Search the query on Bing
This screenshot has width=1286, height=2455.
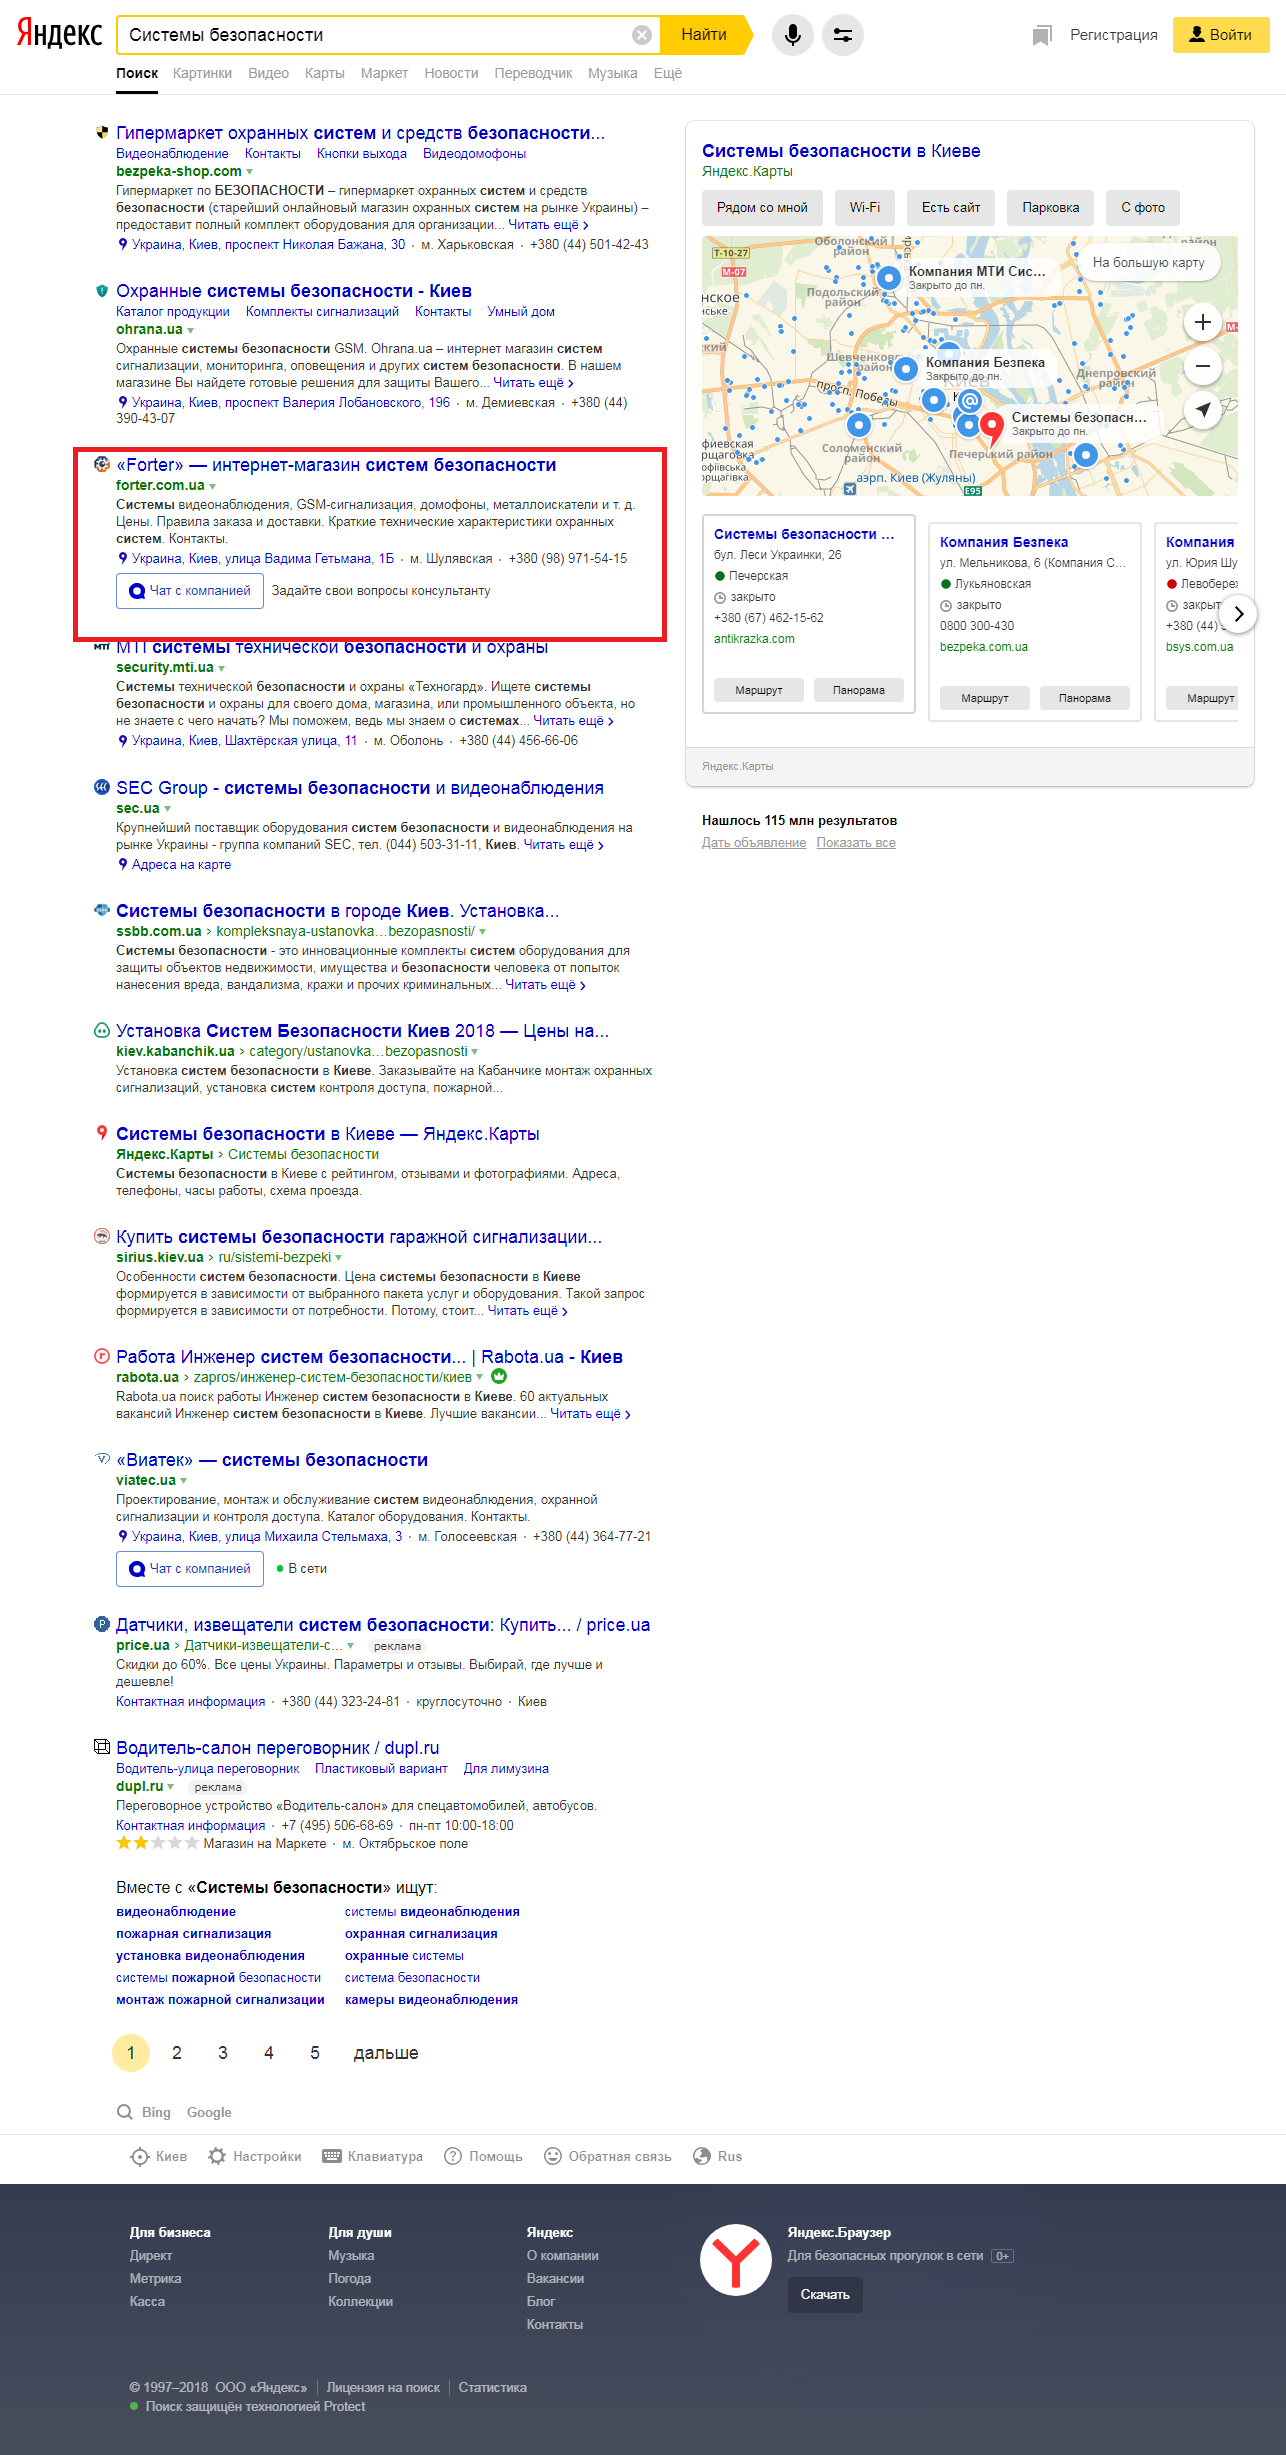tap(155, 2112)
